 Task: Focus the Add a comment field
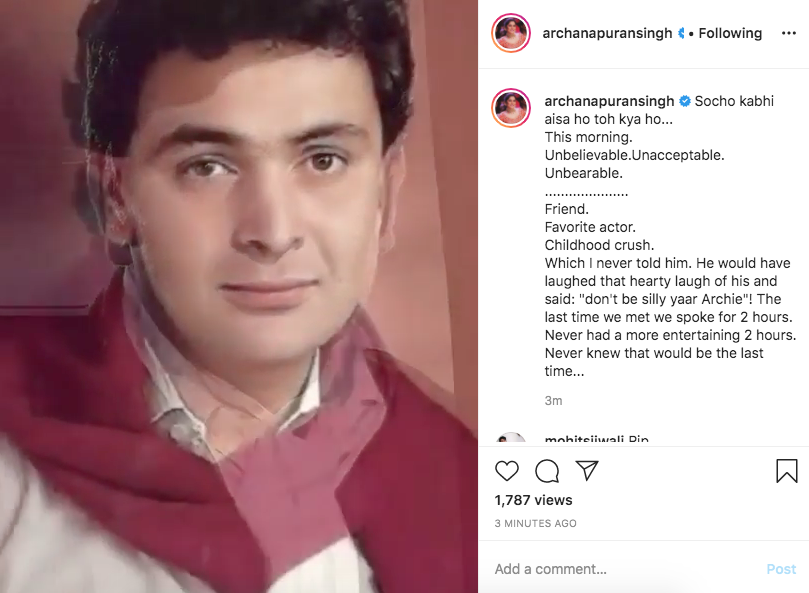[x=620, y=569]
